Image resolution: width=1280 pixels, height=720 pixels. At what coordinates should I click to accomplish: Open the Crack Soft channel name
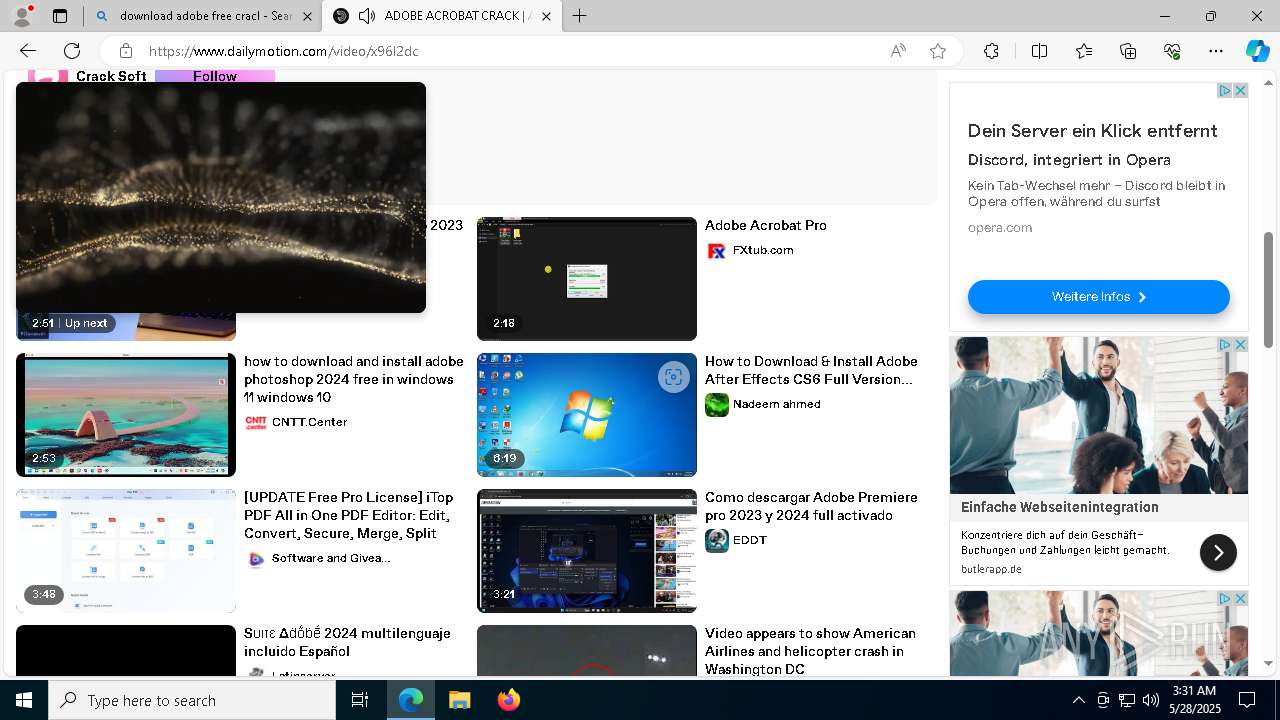(x=111, y=76)
